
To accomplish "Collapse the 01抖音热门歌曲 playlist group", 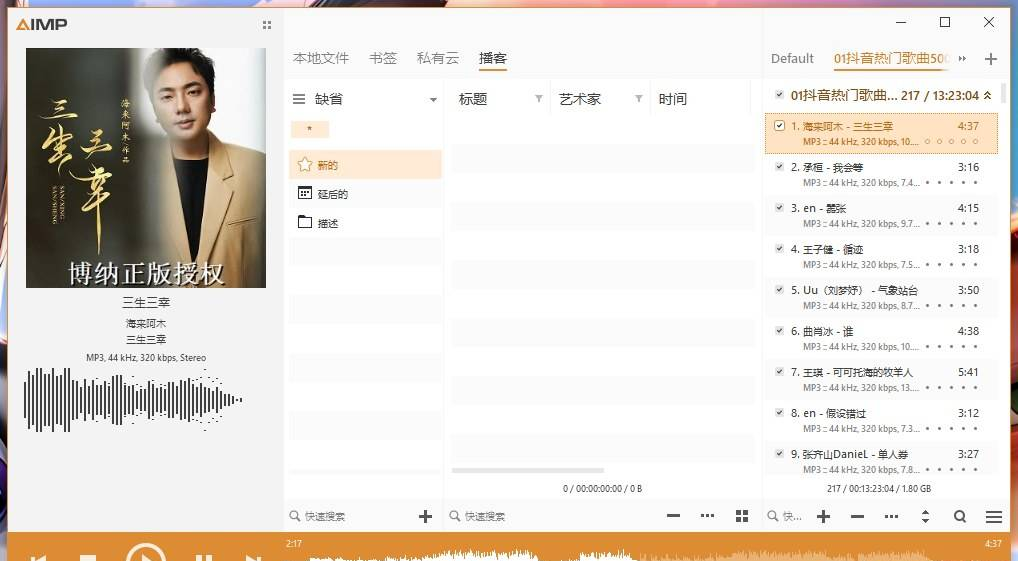I will tap(988, 96).
